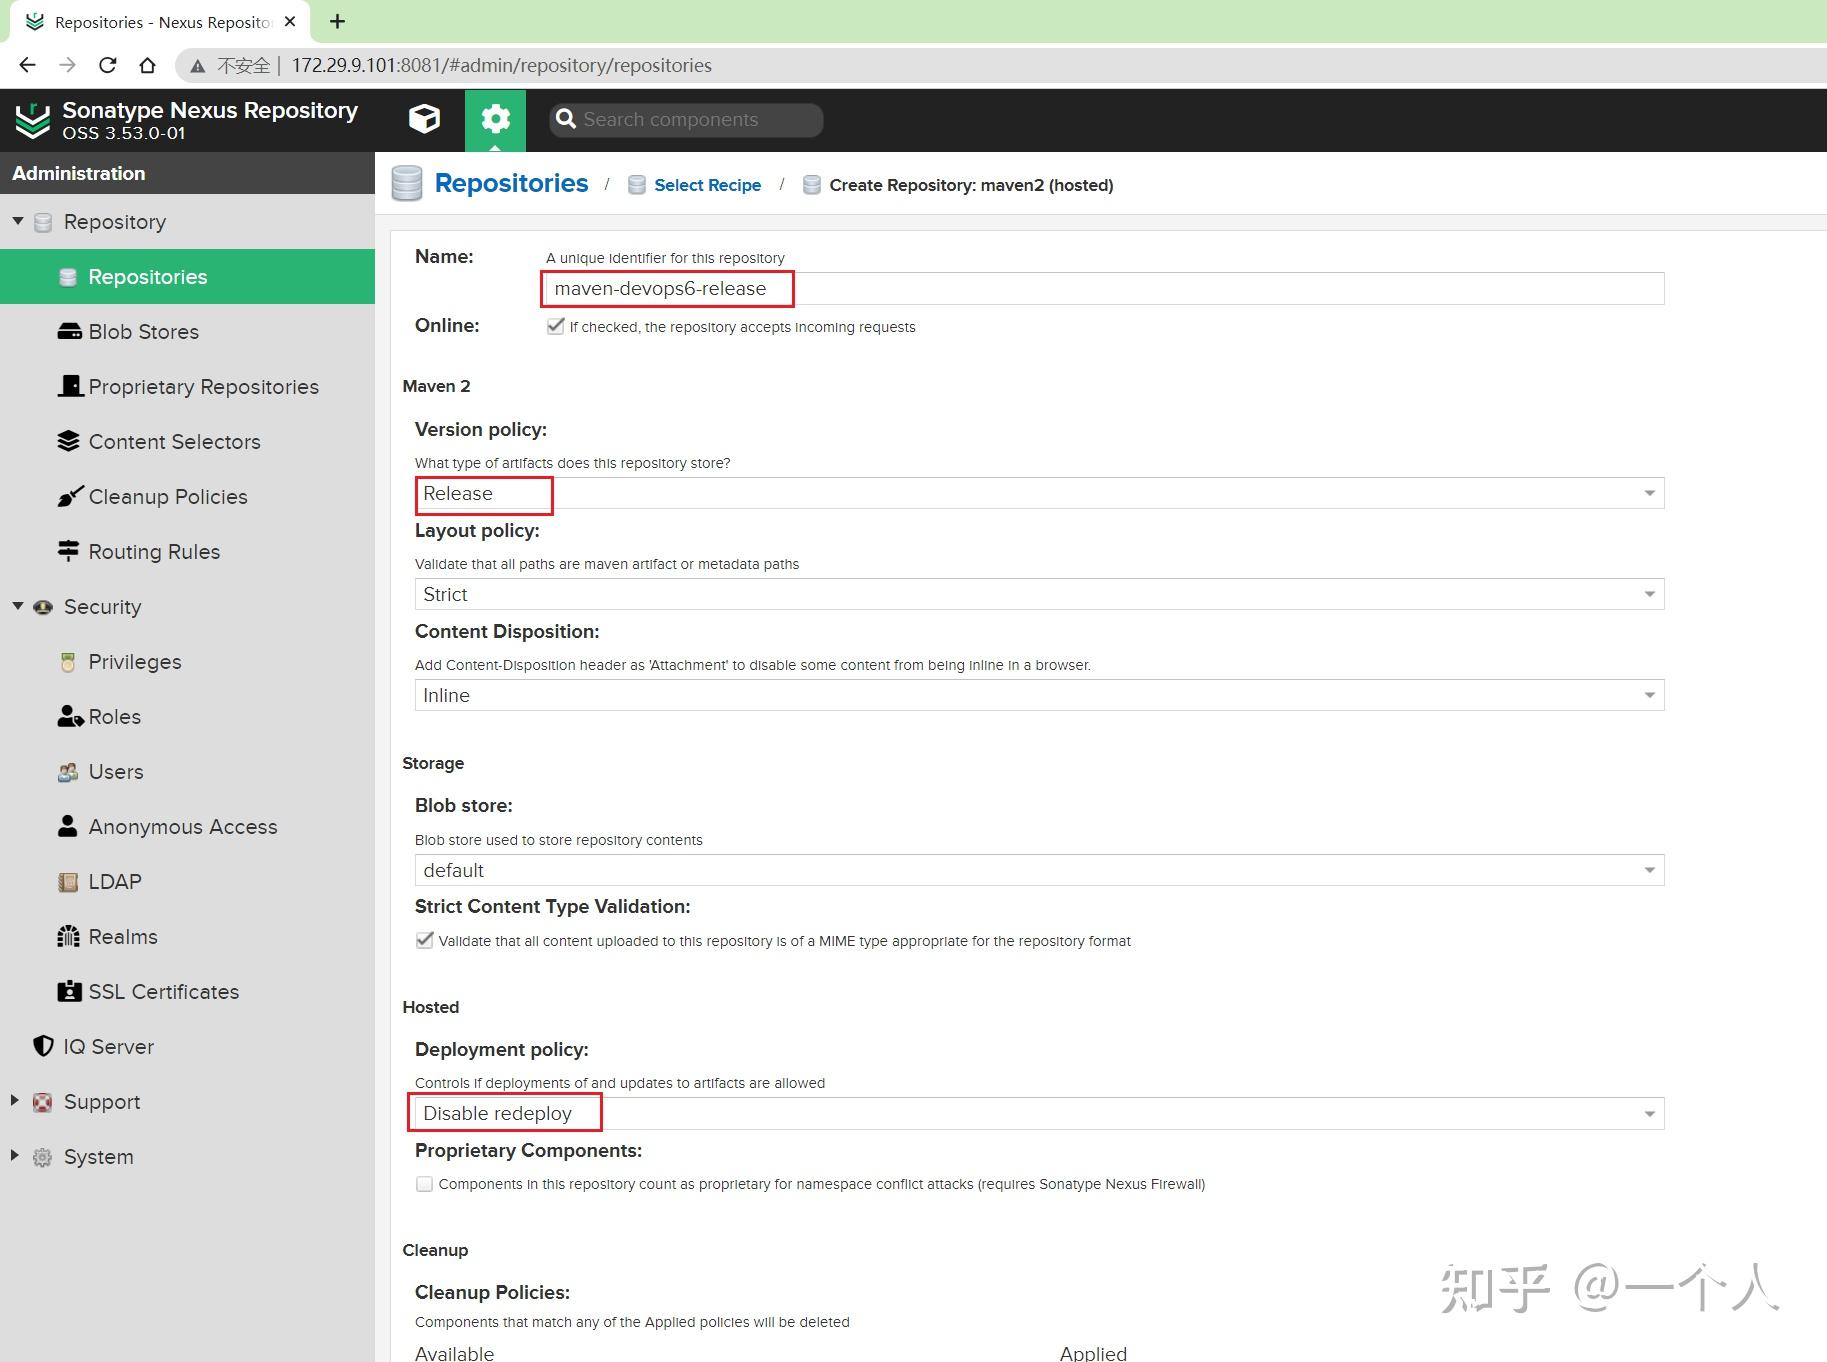Open Routing Rules configuration
Viewport: 1827px width, 1362px height.
[154, 551]
